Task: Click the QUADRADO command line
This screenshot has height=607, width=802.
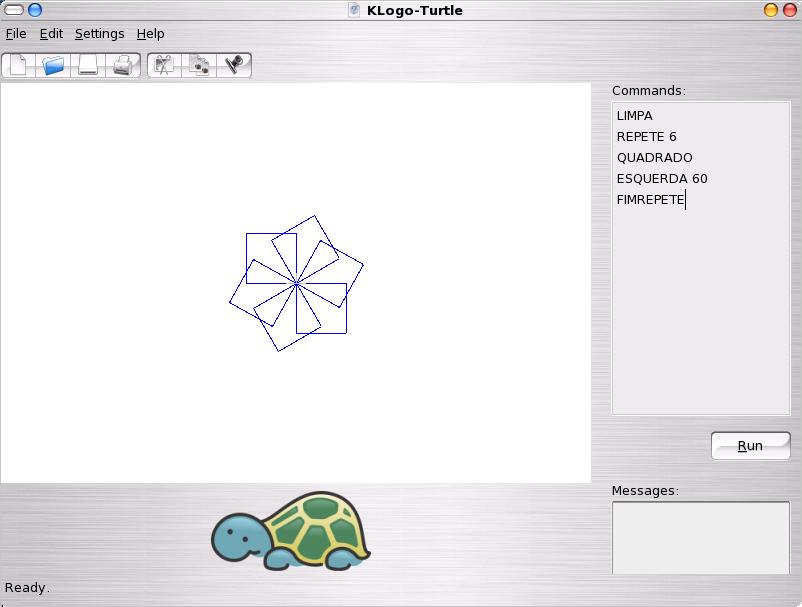Action: point(655,158)
